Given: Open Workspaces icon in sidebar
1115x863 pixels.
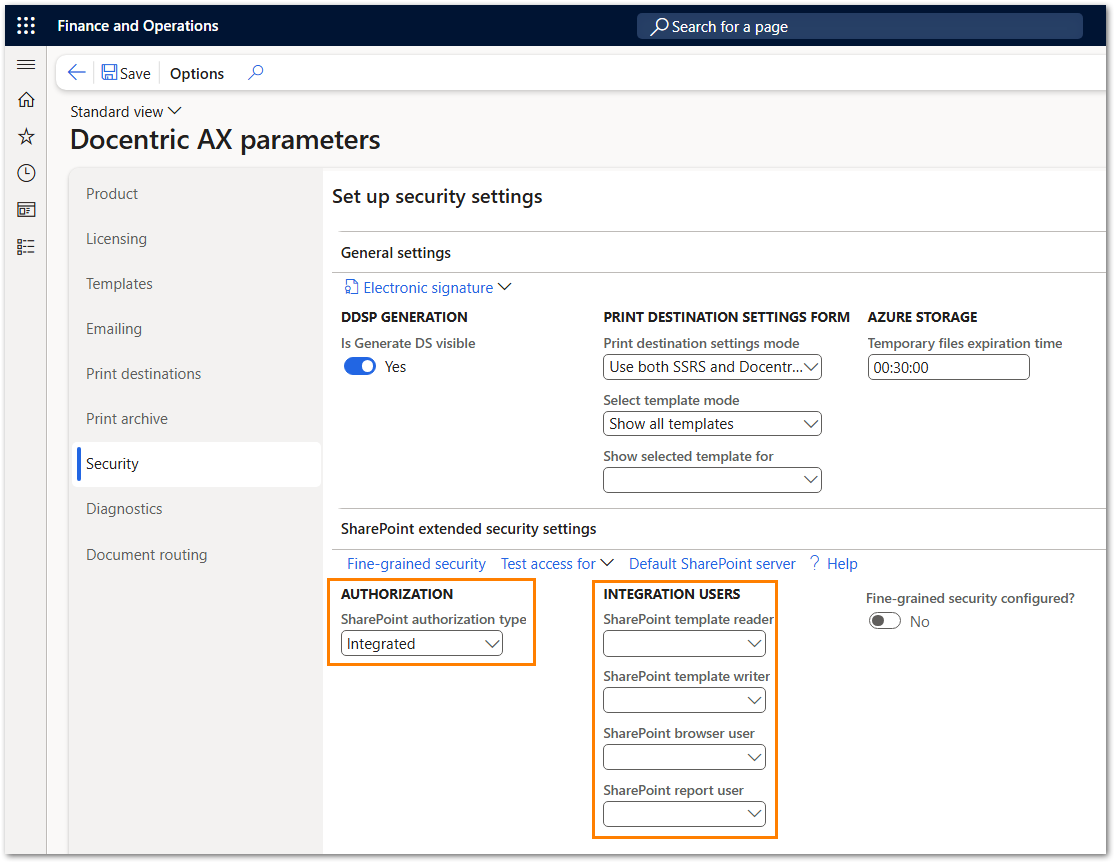Looking at the screenshot, I should (26, 209).
